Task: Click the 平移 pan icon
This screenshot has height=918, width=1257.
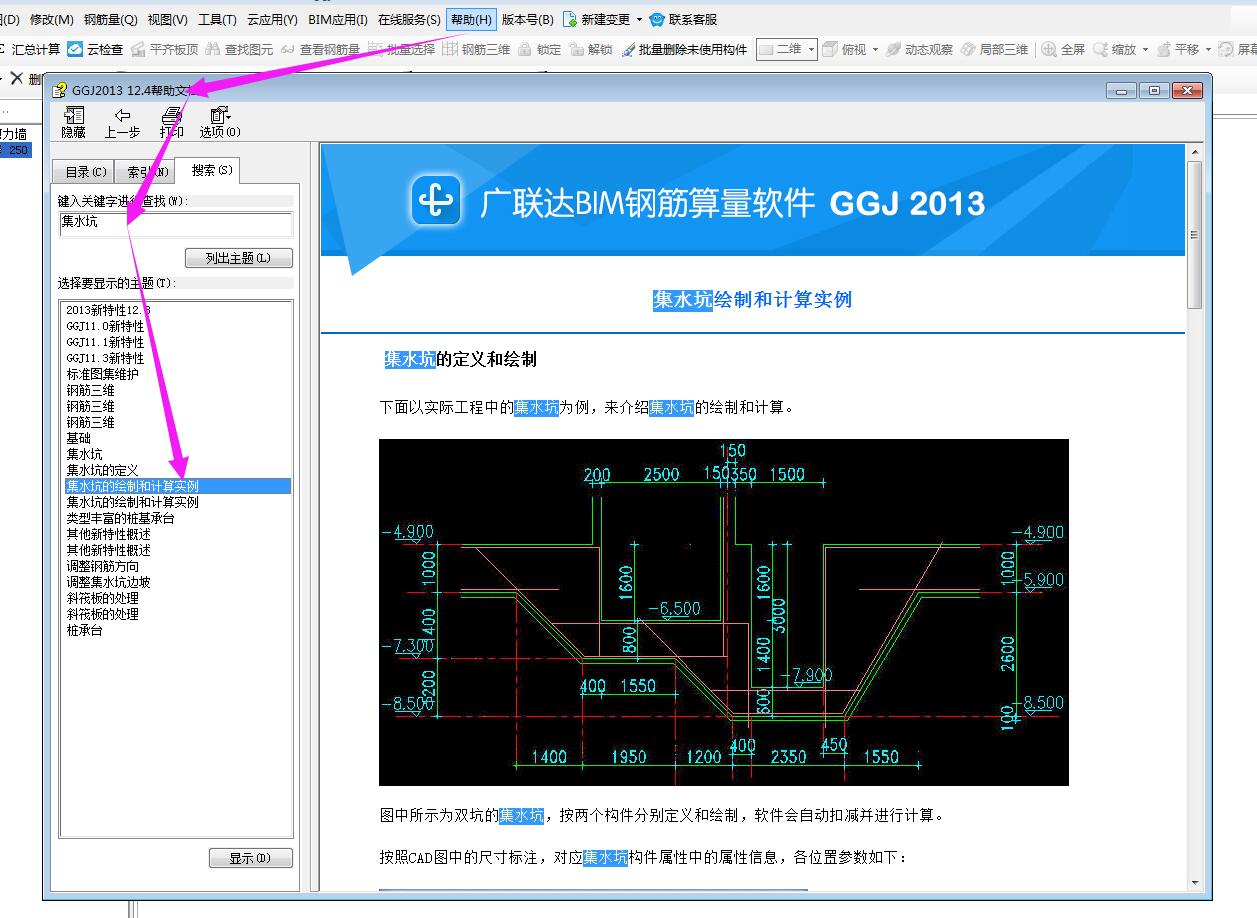Action: 1163,49
